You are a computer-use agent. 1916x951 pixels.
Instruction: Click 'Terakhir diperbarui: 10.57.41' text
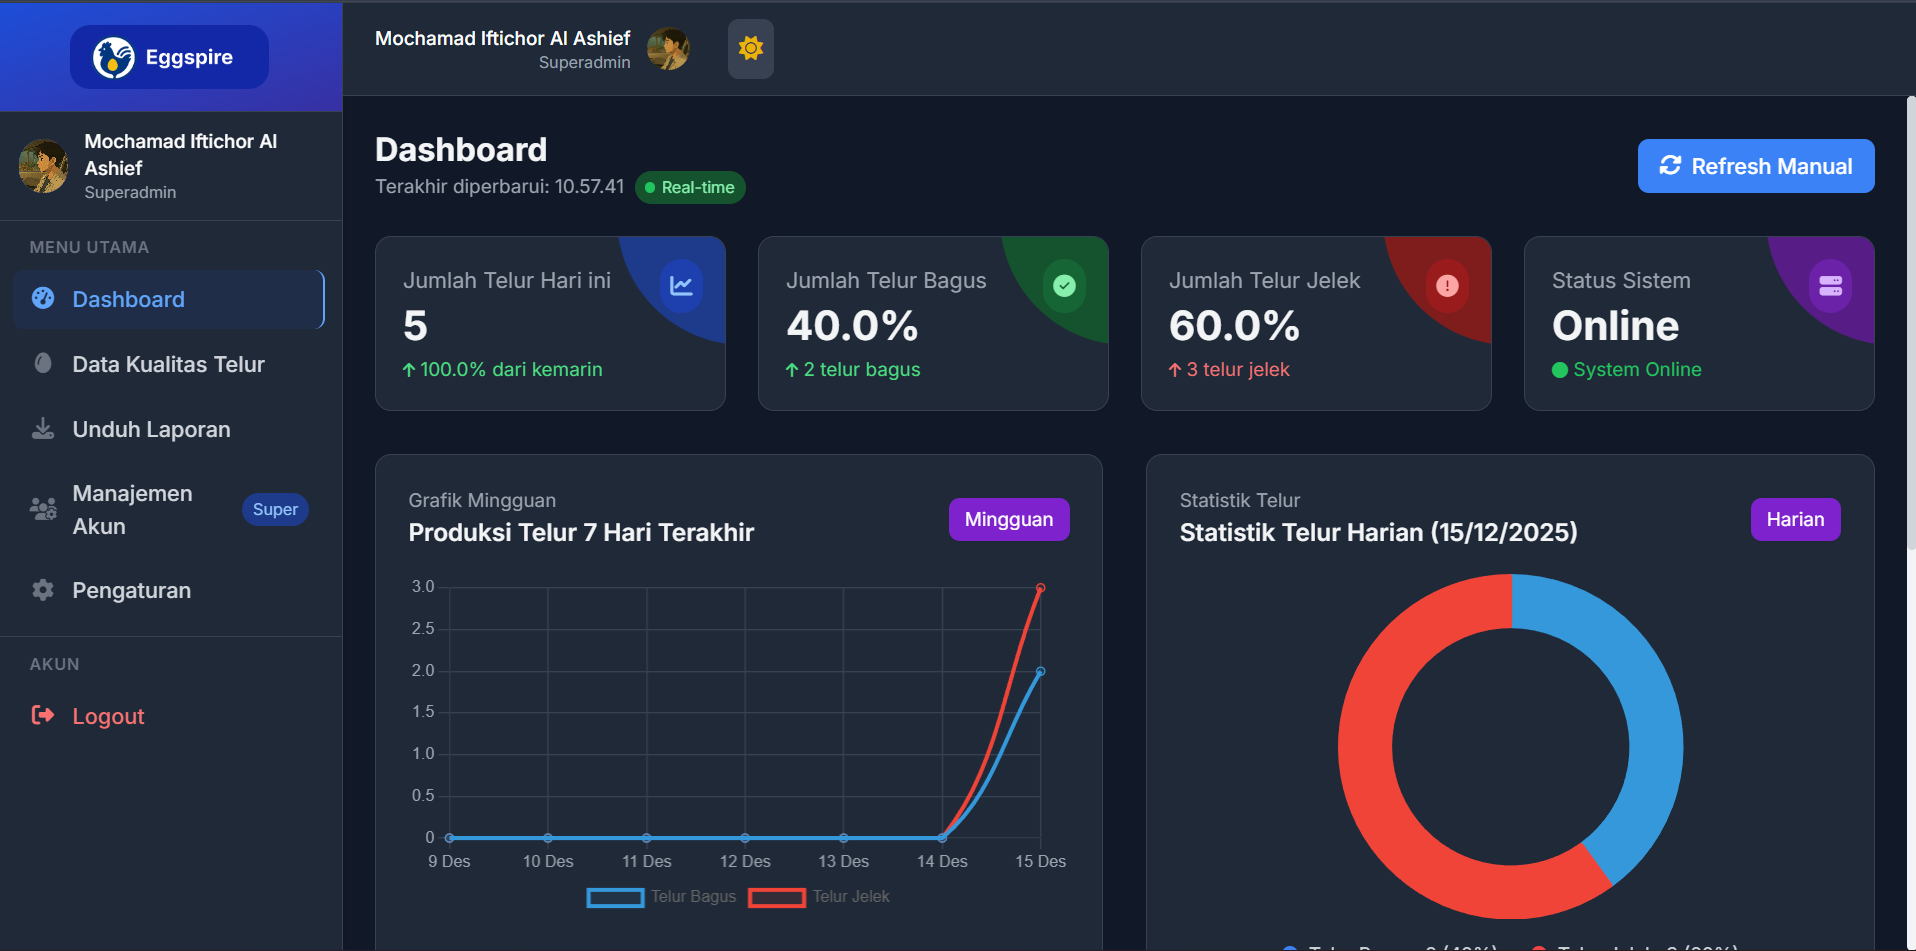tap(500, 187)
